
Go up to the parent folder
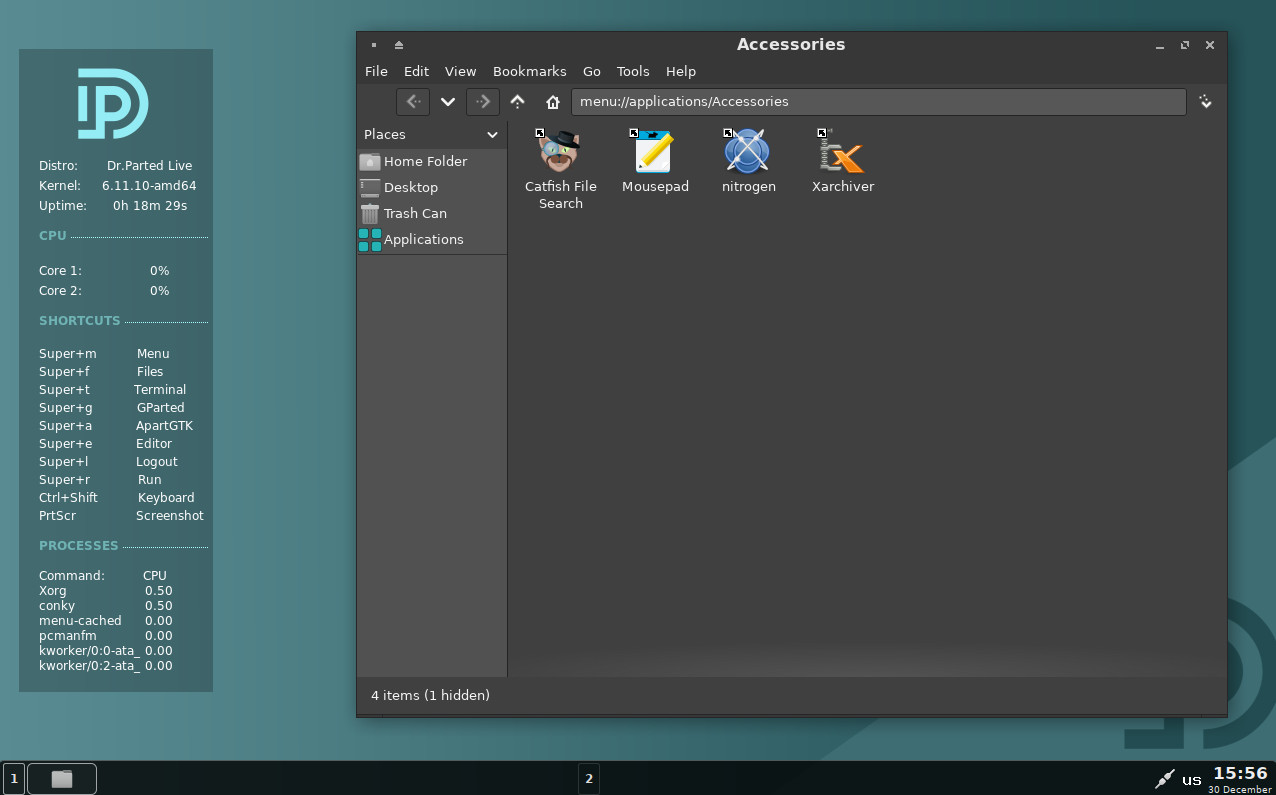point(517,102)
